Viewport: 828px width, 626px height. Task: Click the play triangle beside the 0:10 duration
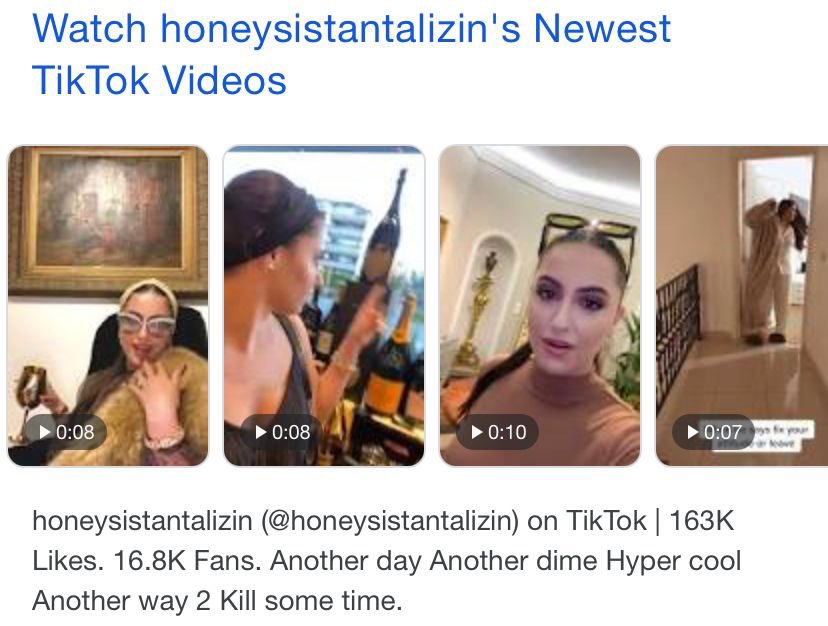pyautogui.click(x=477, y=432)
